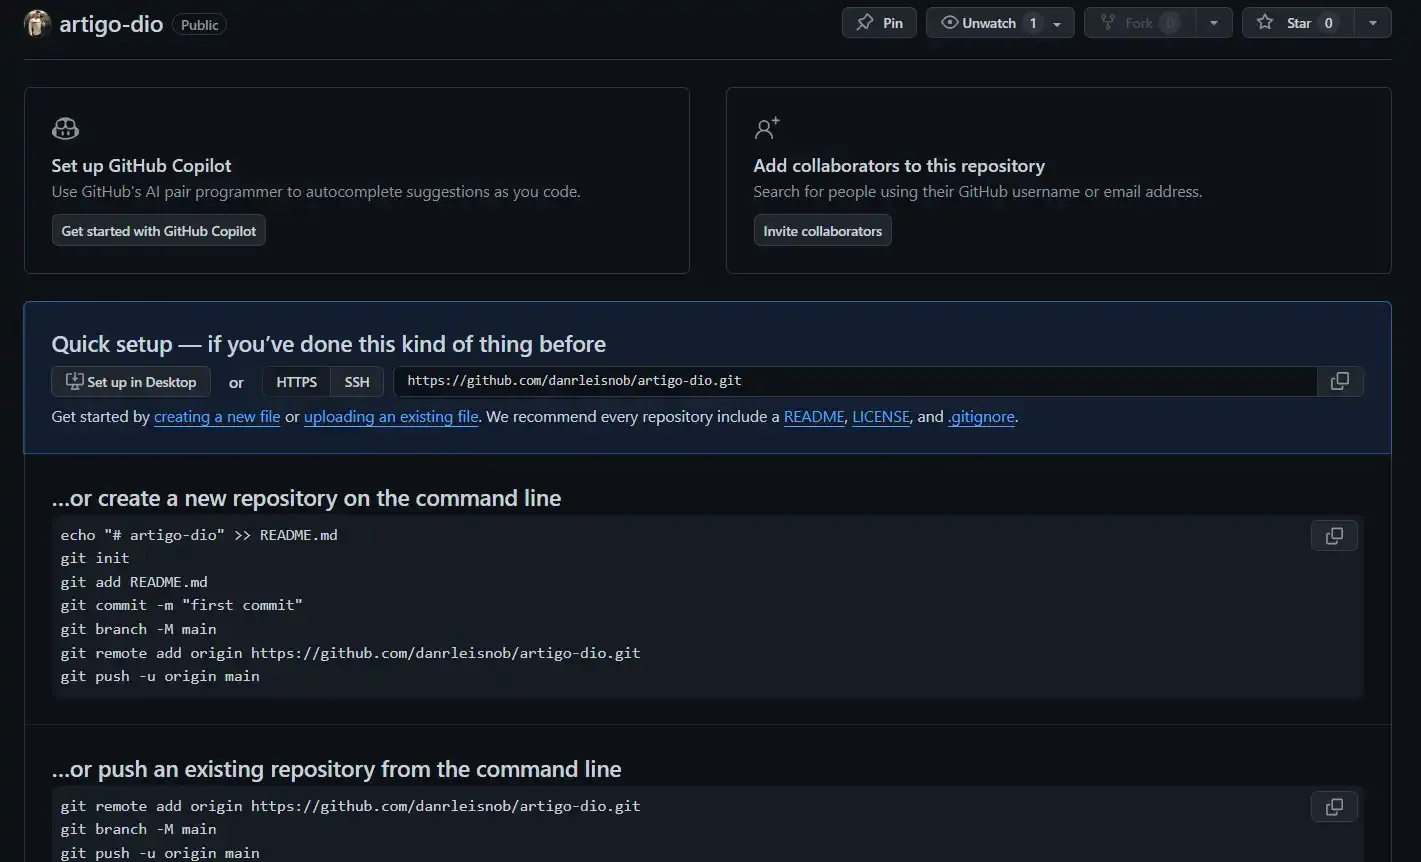Screen dimensions: 1421x862
Task: Copy the create new repository commands
Action: (1334, 536)
